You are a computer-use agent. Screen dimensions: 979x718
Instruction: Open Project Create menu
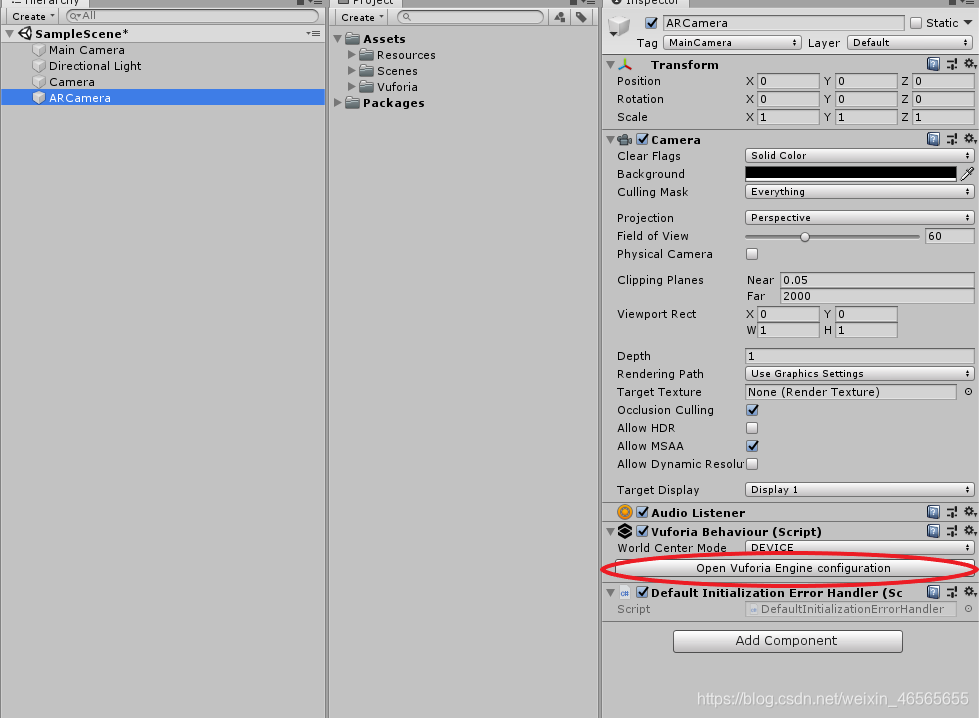click(x=362, y=17)
